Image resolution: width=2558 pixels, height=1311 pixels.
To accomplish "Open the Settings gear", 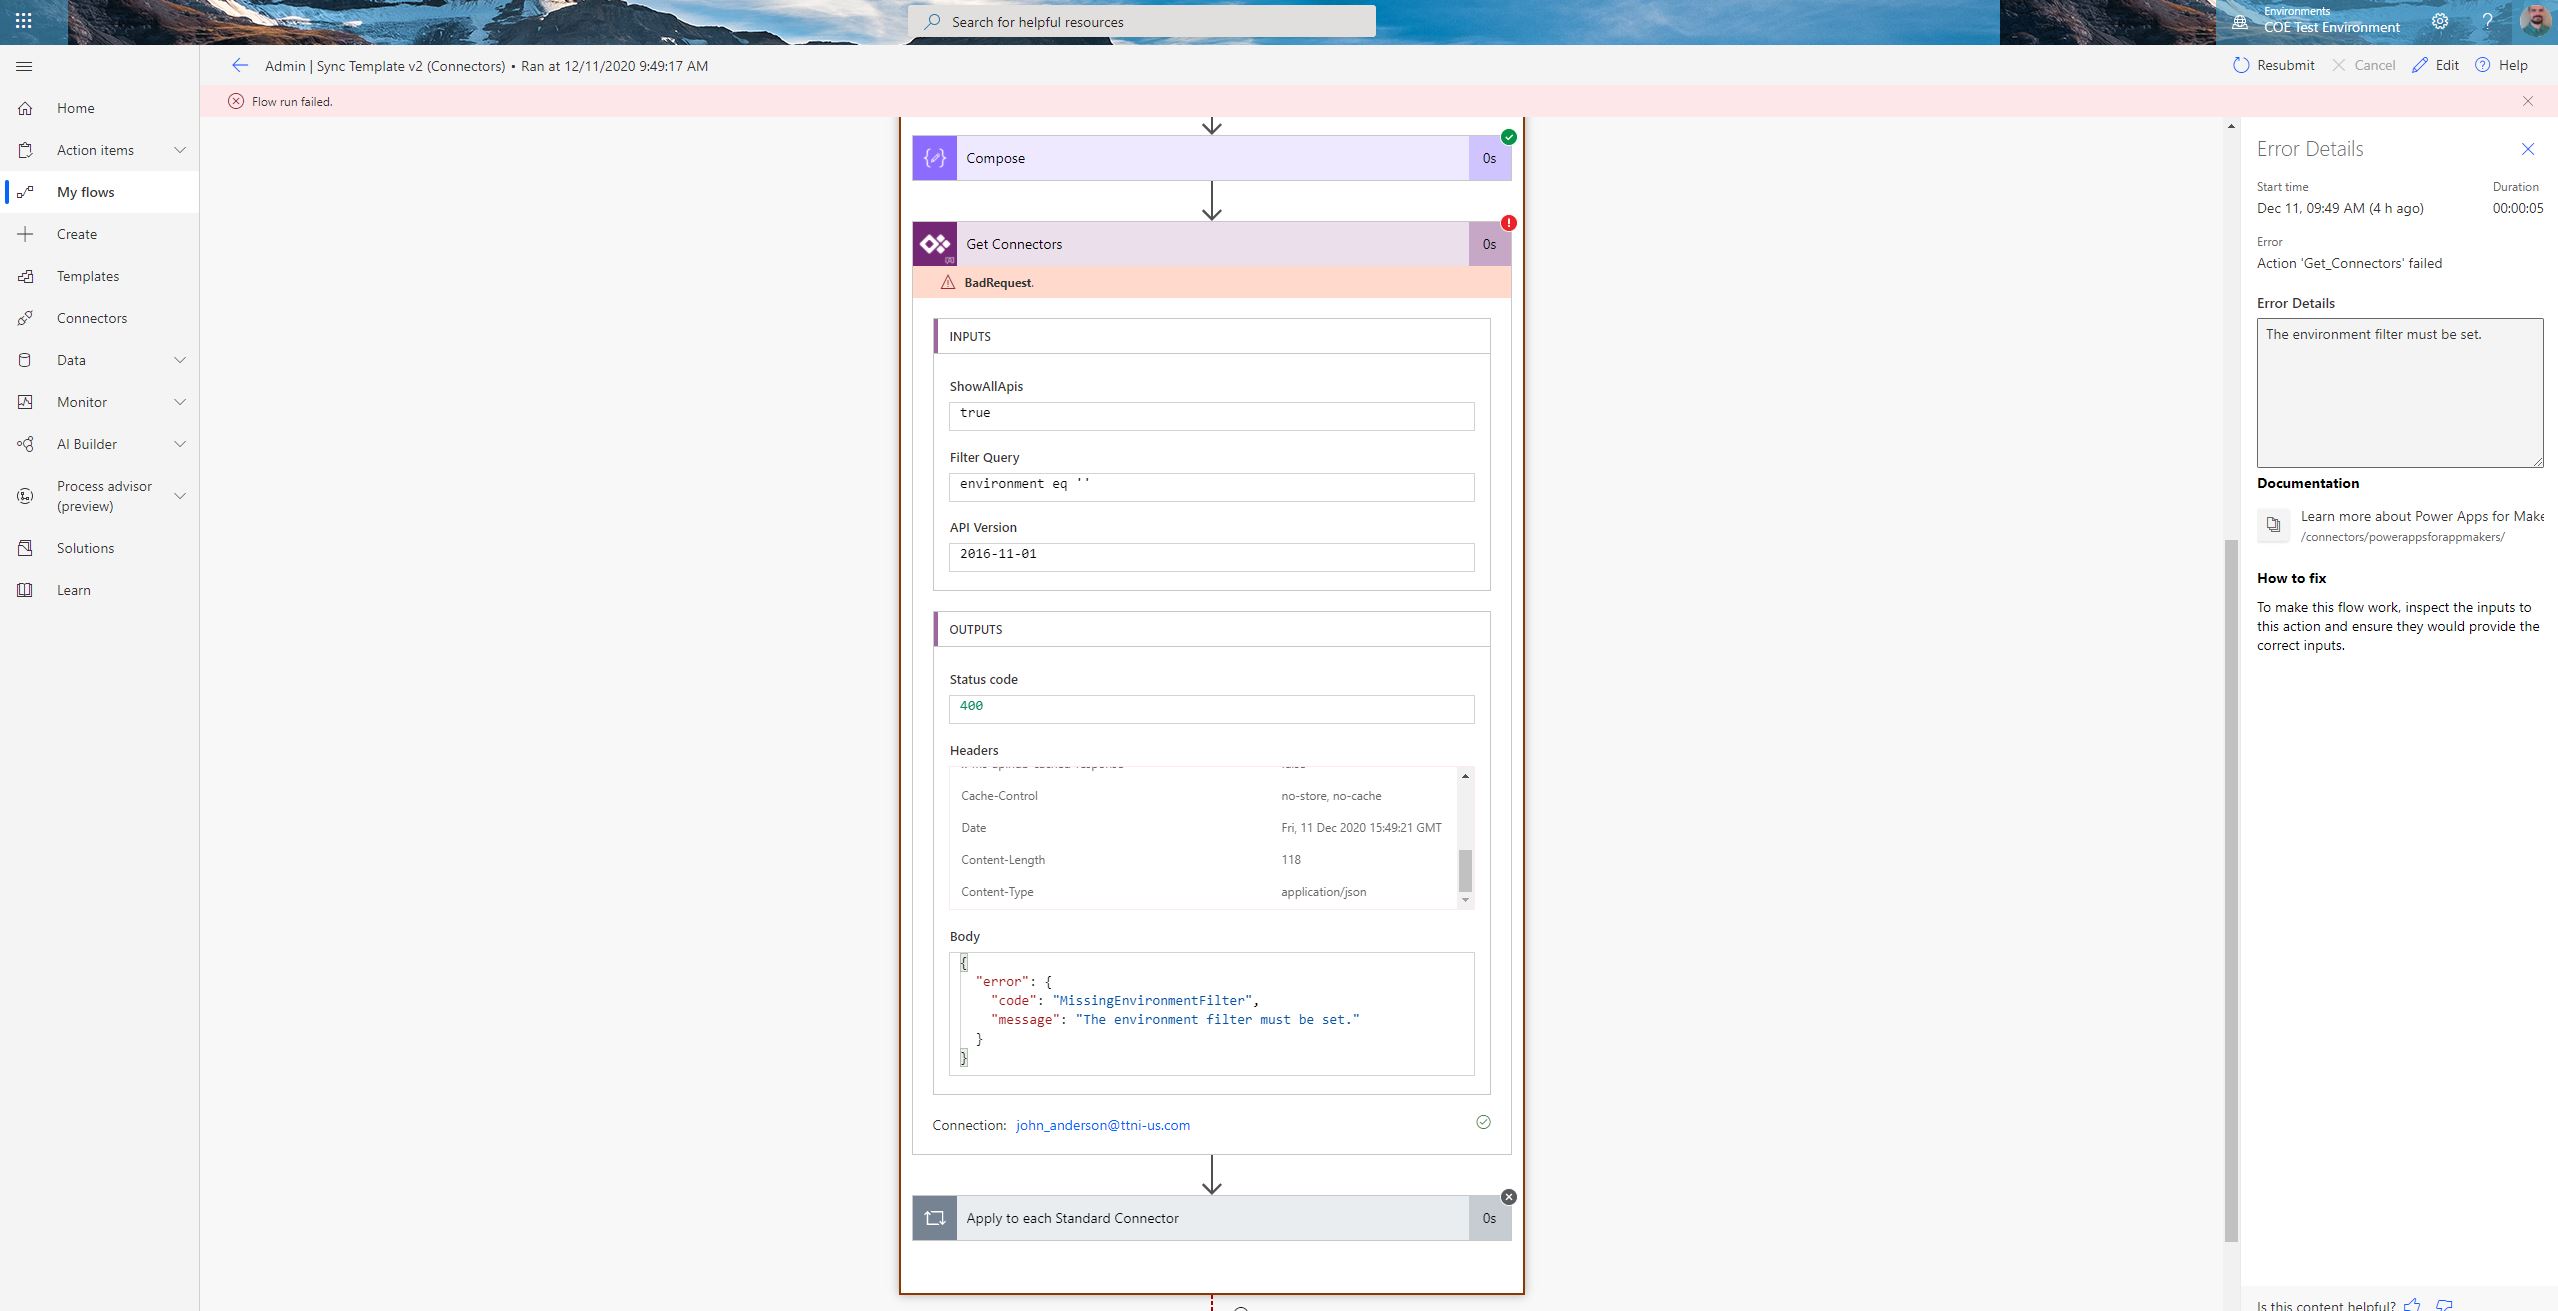I will coord(2439,20).
